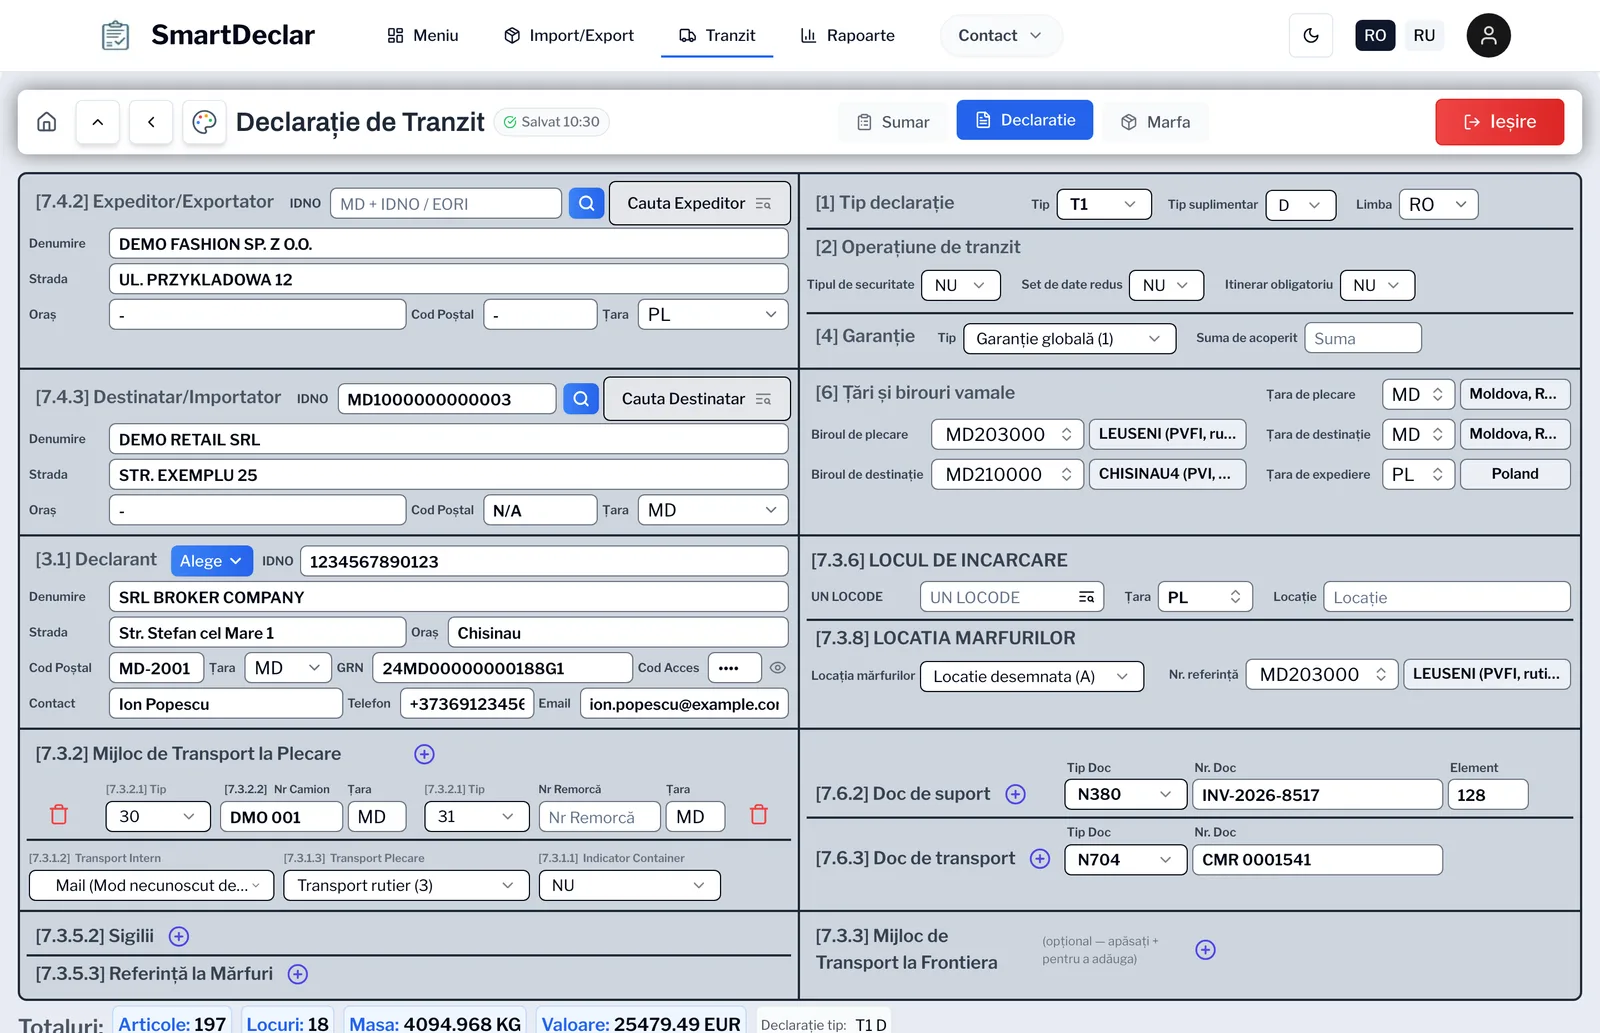Search destinatar IDNO with the magnifier button
Image resolution: width=1600 pixels, height=1033 pixels.
point(580,399)
